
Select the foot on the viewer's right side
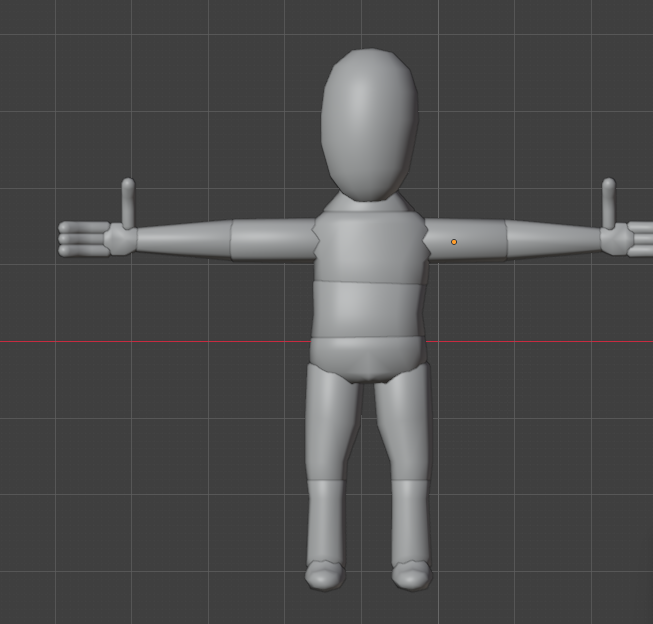[x=412, y=576]
